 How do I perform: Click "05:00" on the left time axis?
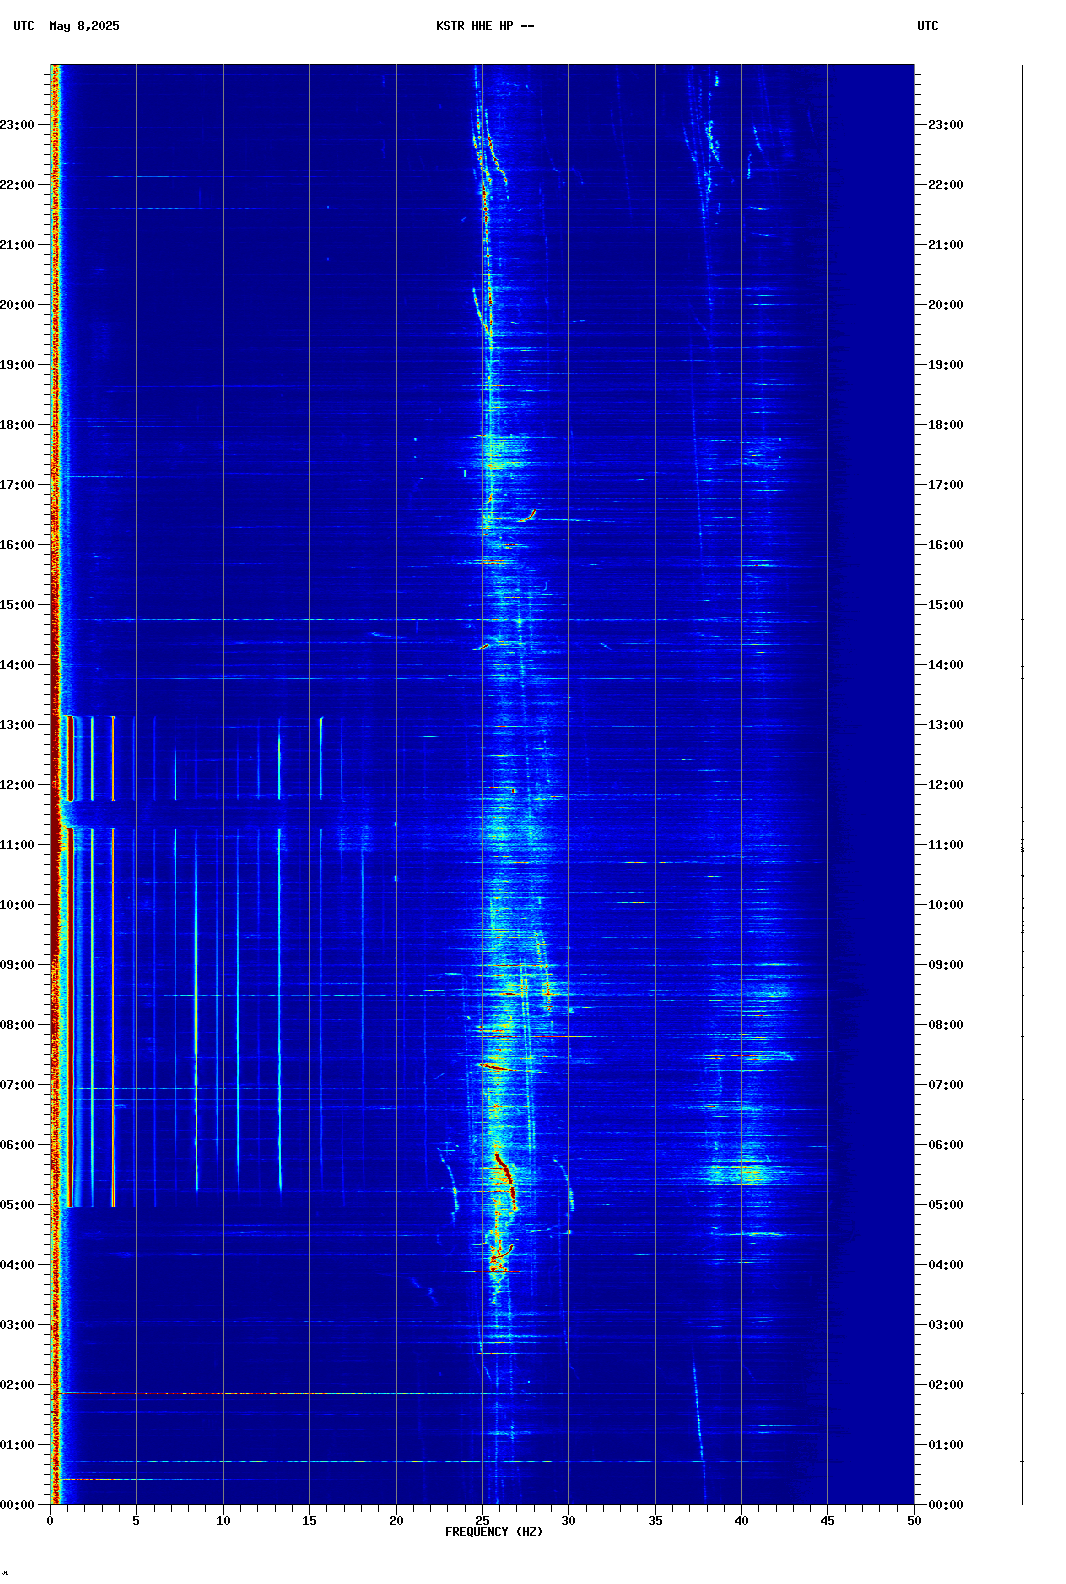[x=17, y=1205]
